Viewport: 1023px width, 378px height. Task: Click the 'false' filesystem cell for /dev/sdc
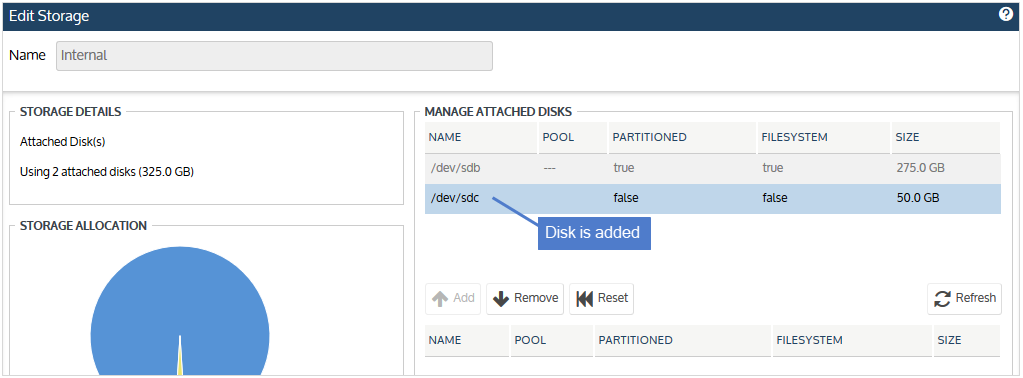point(775,198)
